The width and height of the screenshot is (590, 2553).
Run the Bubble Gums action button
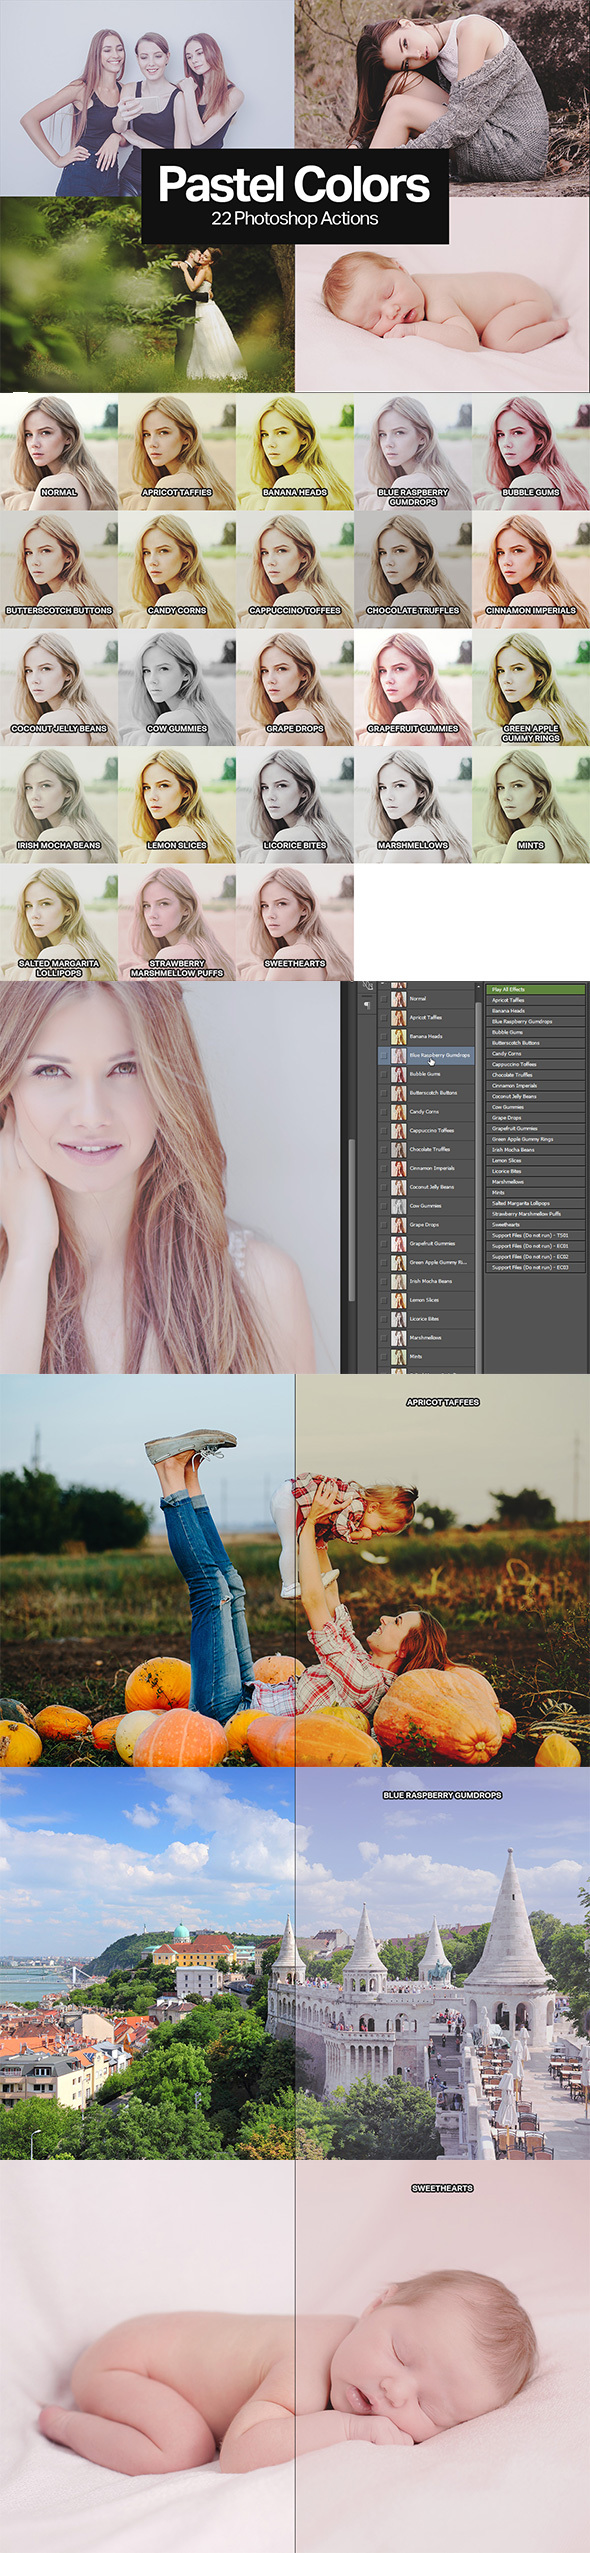[x=536, y=1032]
